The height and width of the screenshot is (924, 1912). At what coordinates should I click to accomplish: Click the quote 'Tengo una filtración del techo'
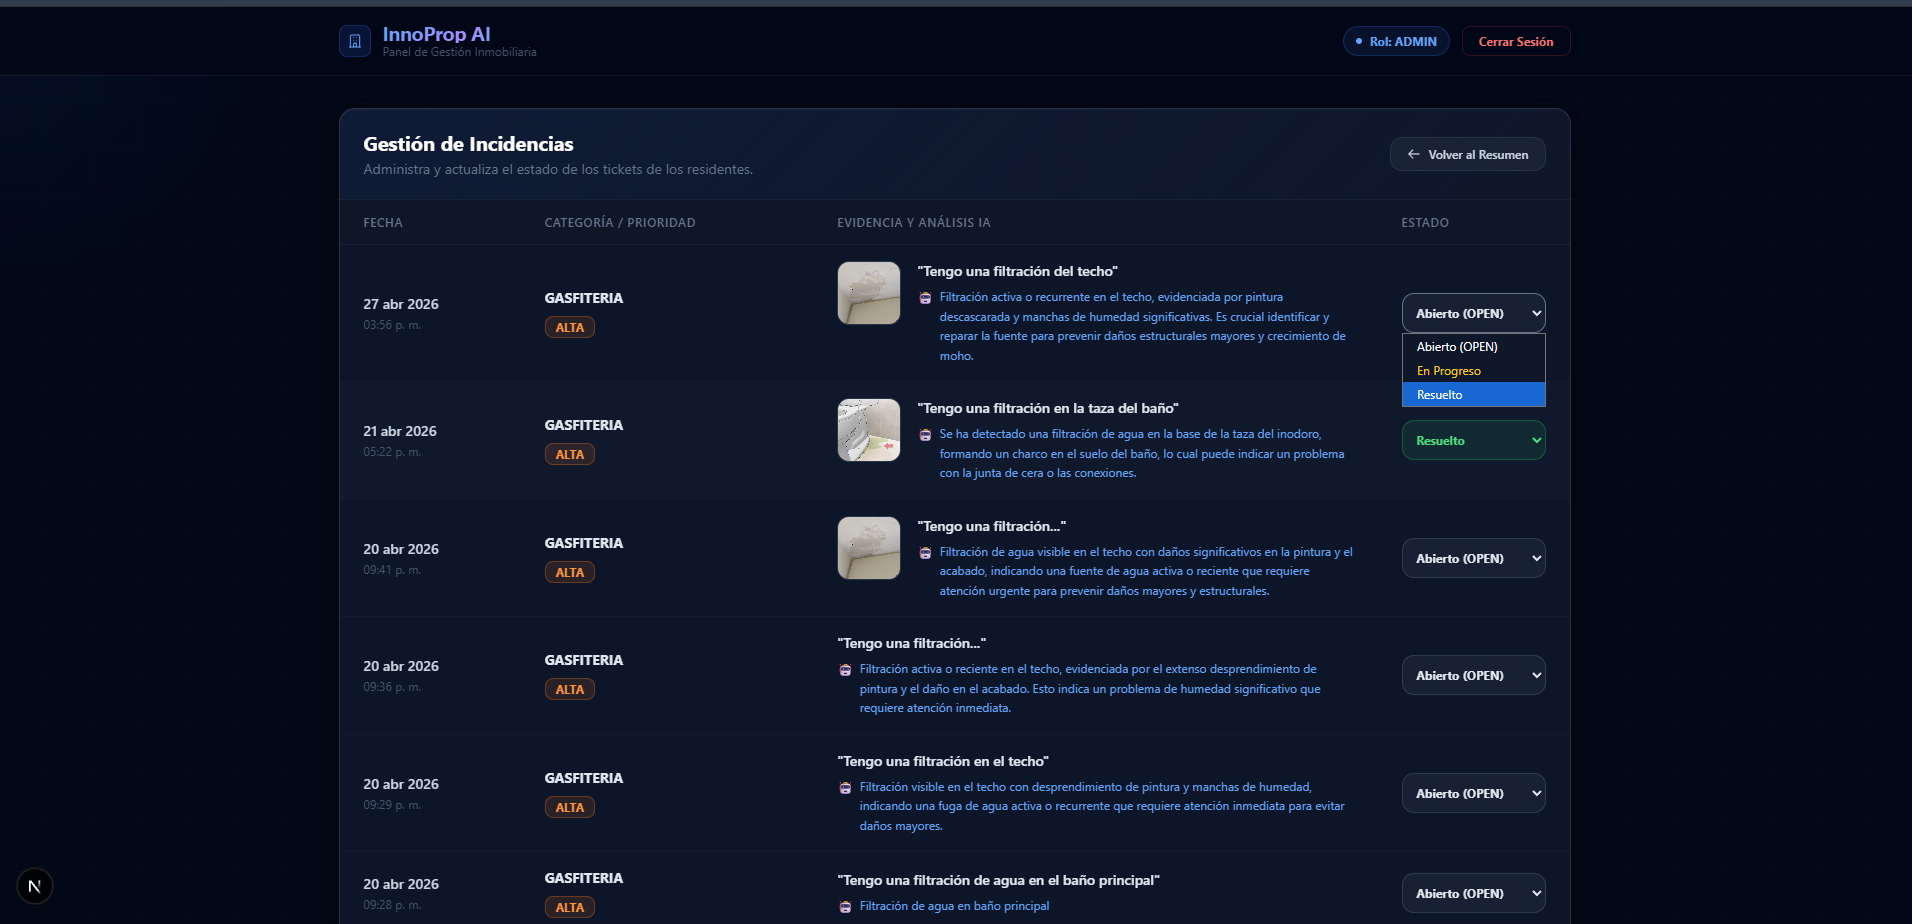pyautogui.click(x=1017, y=270)
